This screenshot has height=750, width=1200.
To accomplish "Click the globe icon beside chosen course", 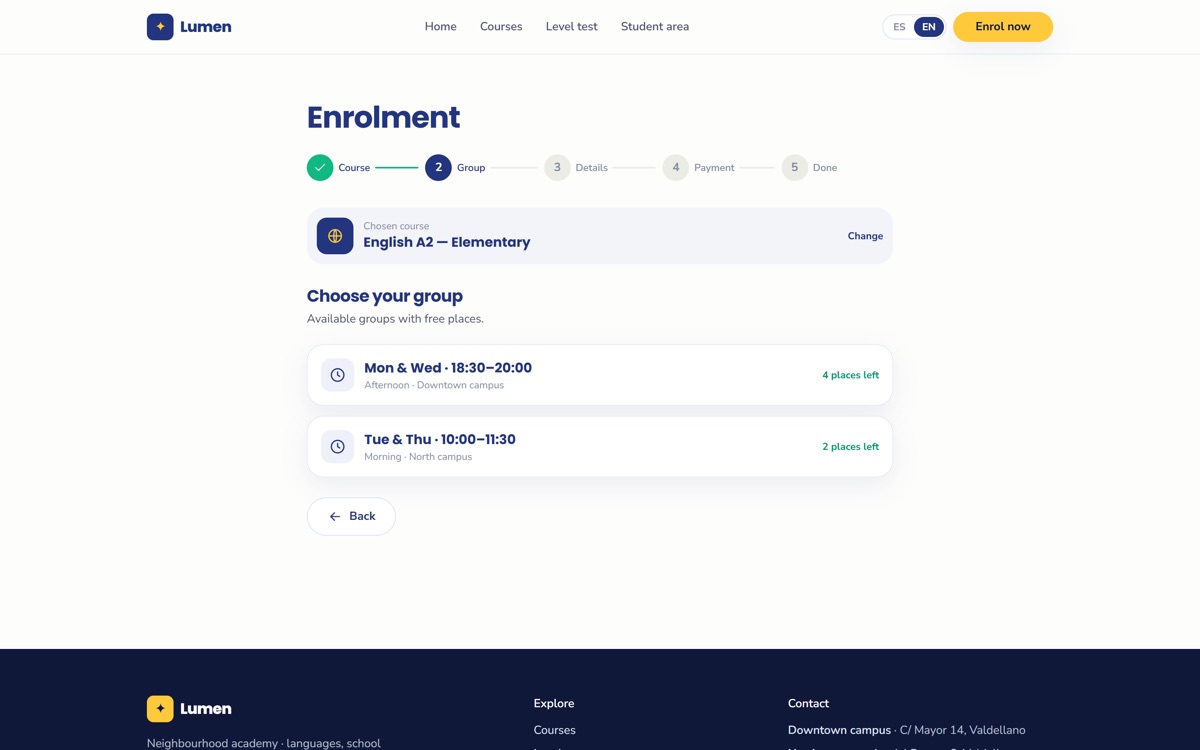I will 335,236.
